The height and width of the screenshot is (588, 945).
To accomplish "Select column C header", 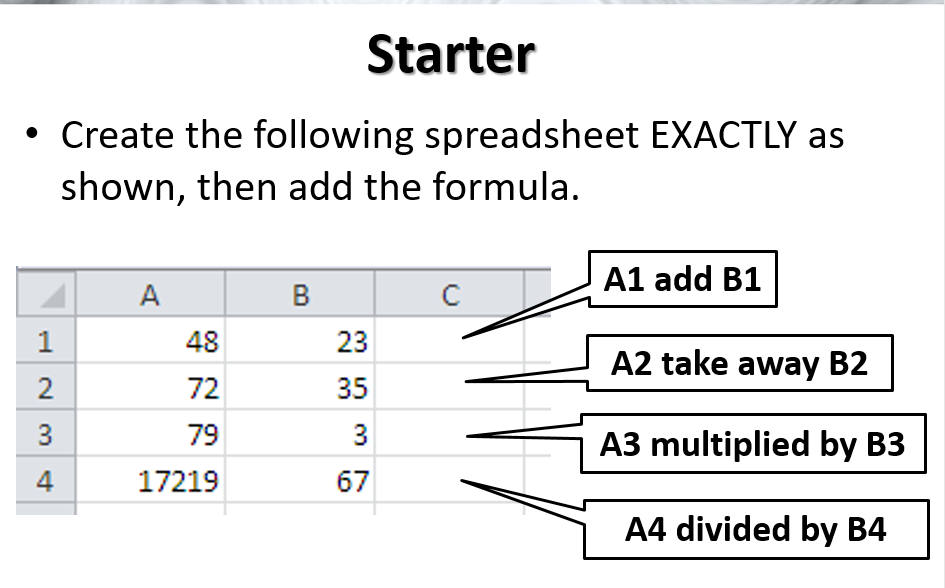I will (x=449, y=295).
